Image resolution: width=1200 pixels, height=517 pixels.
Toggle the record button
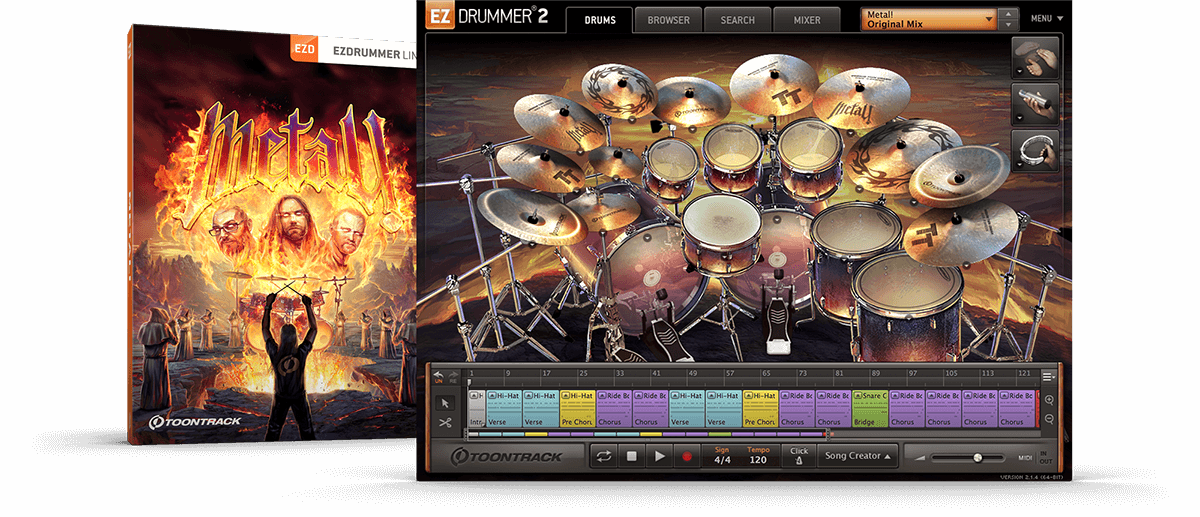click(x=686, y=456)
